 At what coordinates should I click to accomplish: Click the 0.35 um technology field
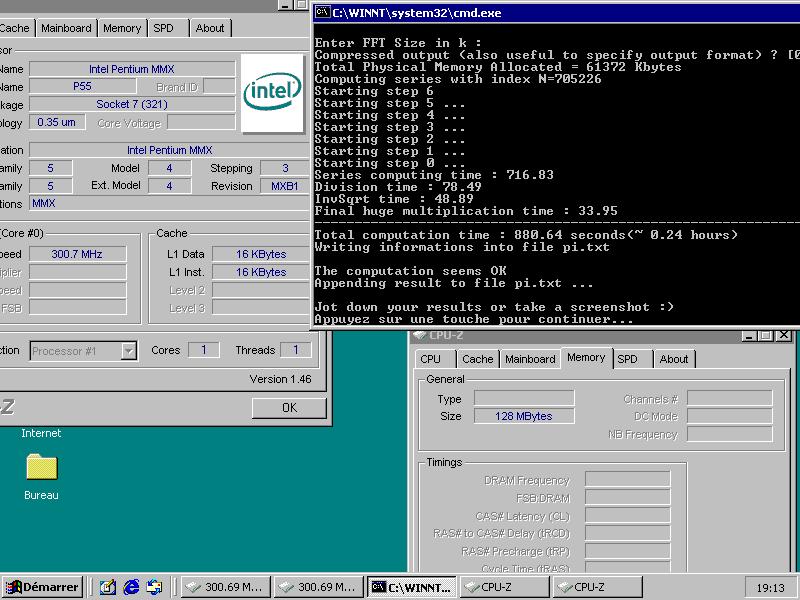click(x=57, y=122)
